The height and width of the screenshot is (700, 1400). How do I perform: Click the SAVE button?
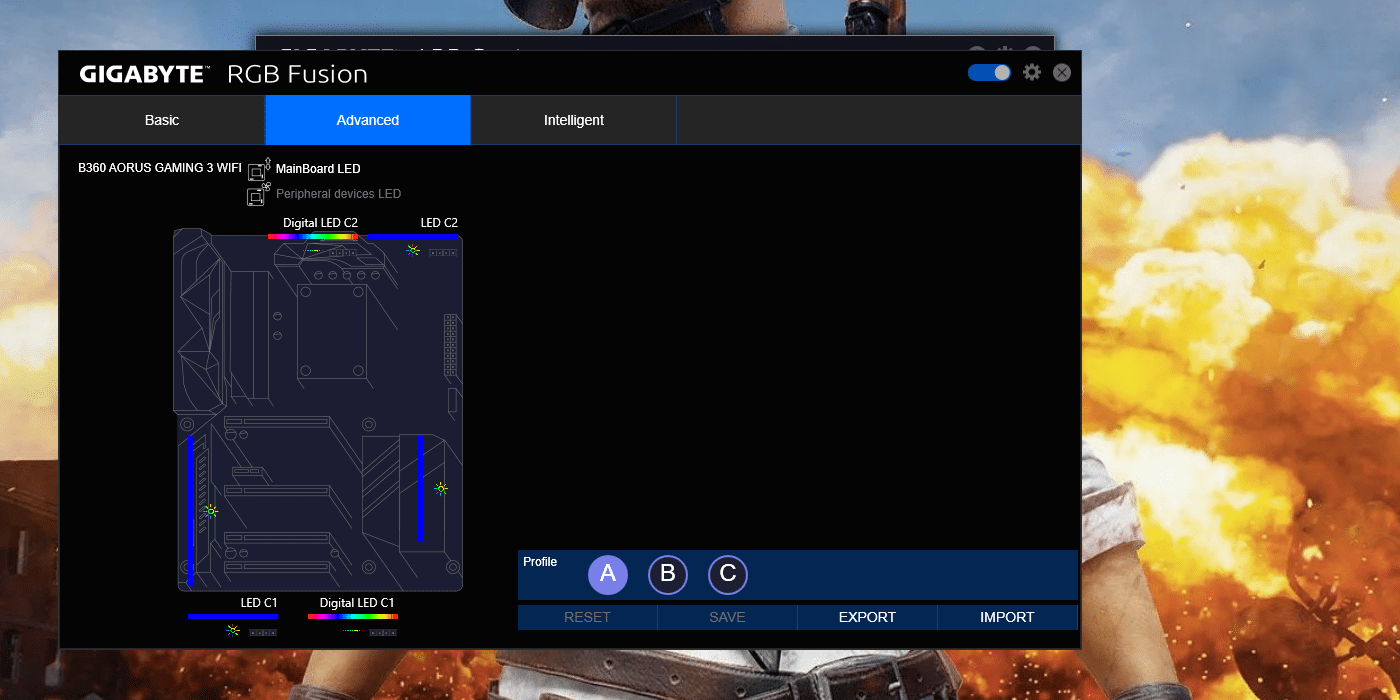point(727,617)
